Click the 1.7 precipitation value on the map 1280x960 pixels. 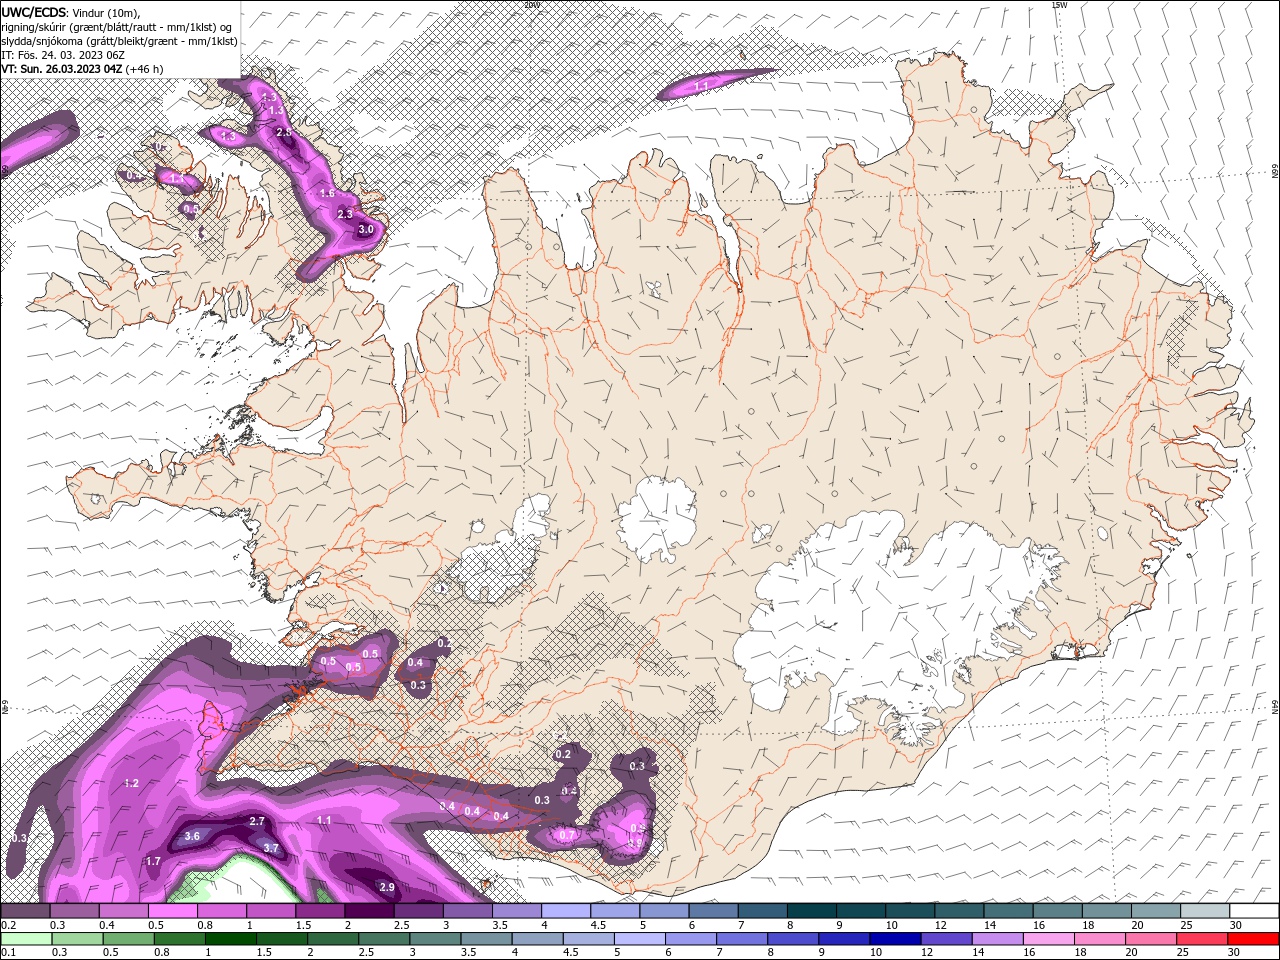(153, 861)
